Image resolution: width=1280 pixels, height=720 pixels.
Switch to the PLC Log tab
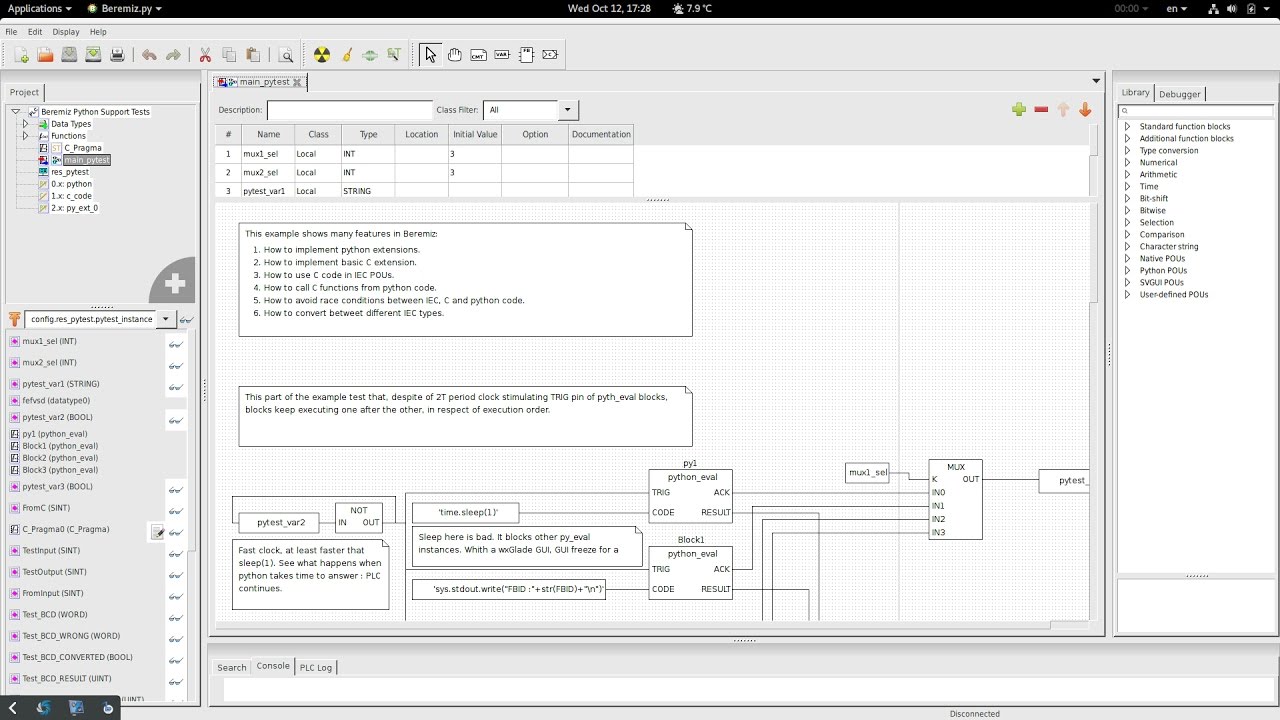click(x=316, y=667)
